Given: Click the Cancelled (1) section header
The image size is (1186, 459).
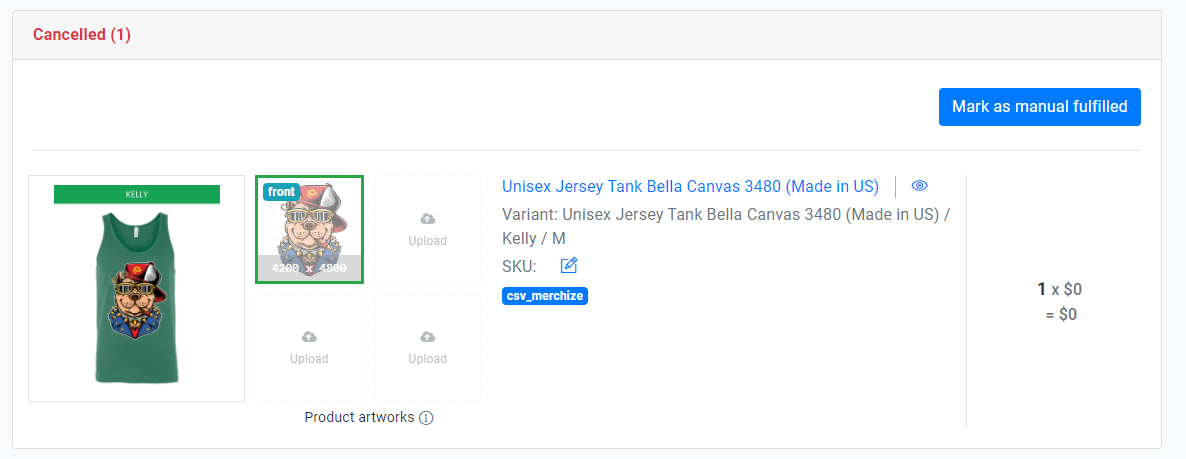Looking at the screenshot, I should 82,35.
